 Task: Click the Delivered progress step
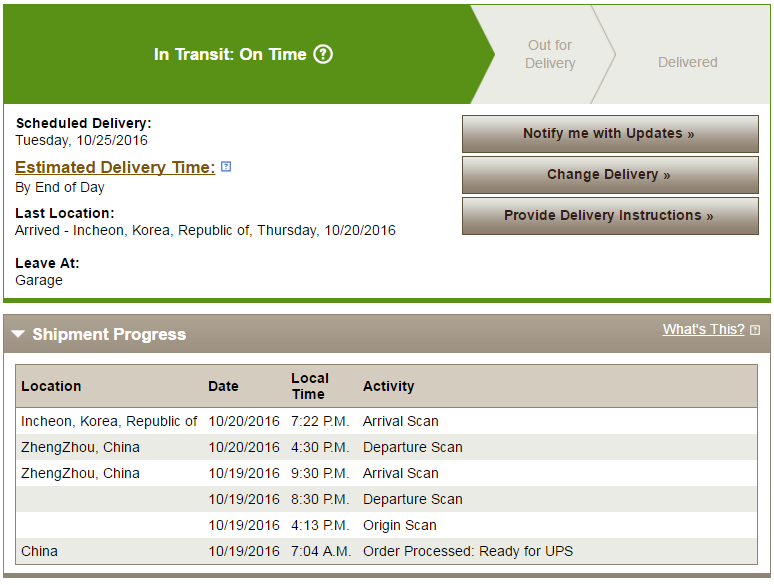pos(687,62)
